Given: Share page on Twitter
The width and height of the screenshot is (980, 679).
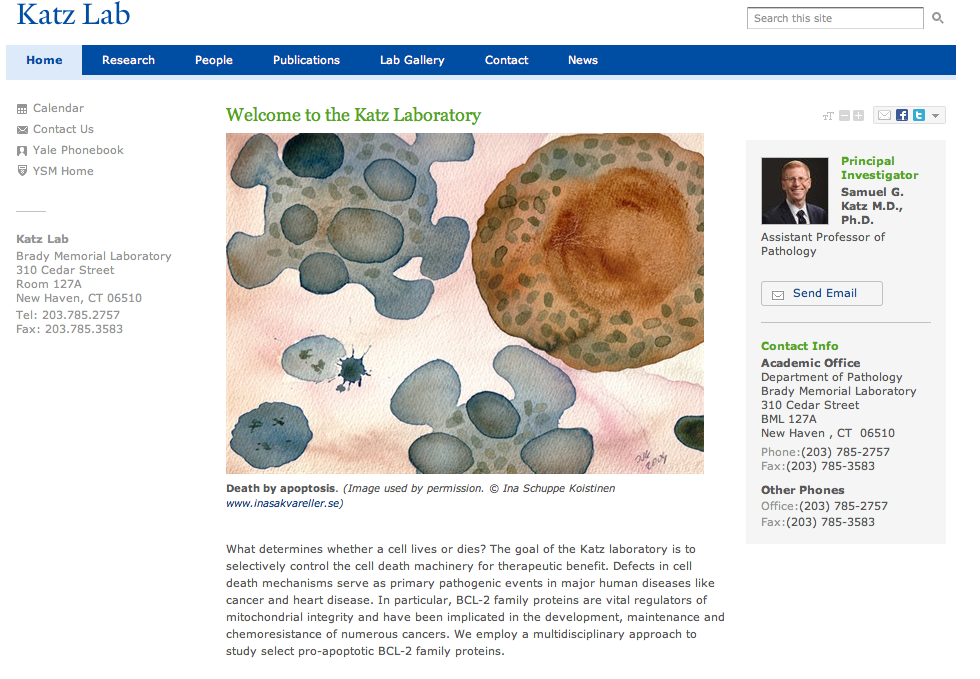Looking at the screenshot, I should (x=919, y=115).
